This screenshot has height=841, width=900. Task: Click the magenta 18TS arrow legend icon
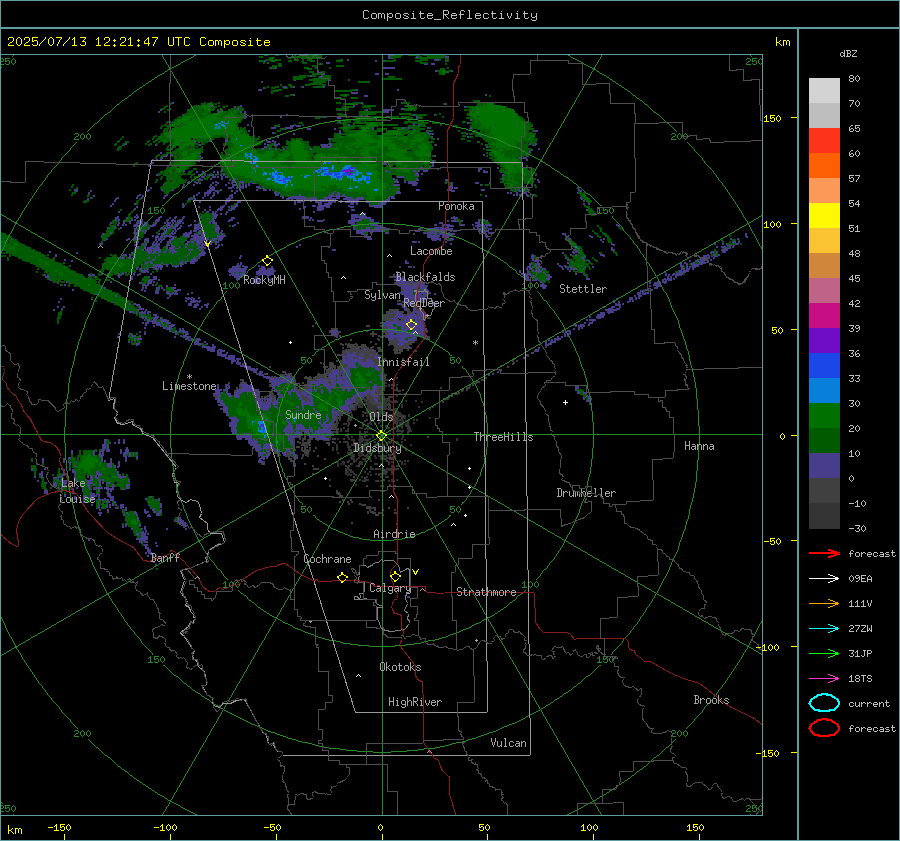click(x=824, y=679)
